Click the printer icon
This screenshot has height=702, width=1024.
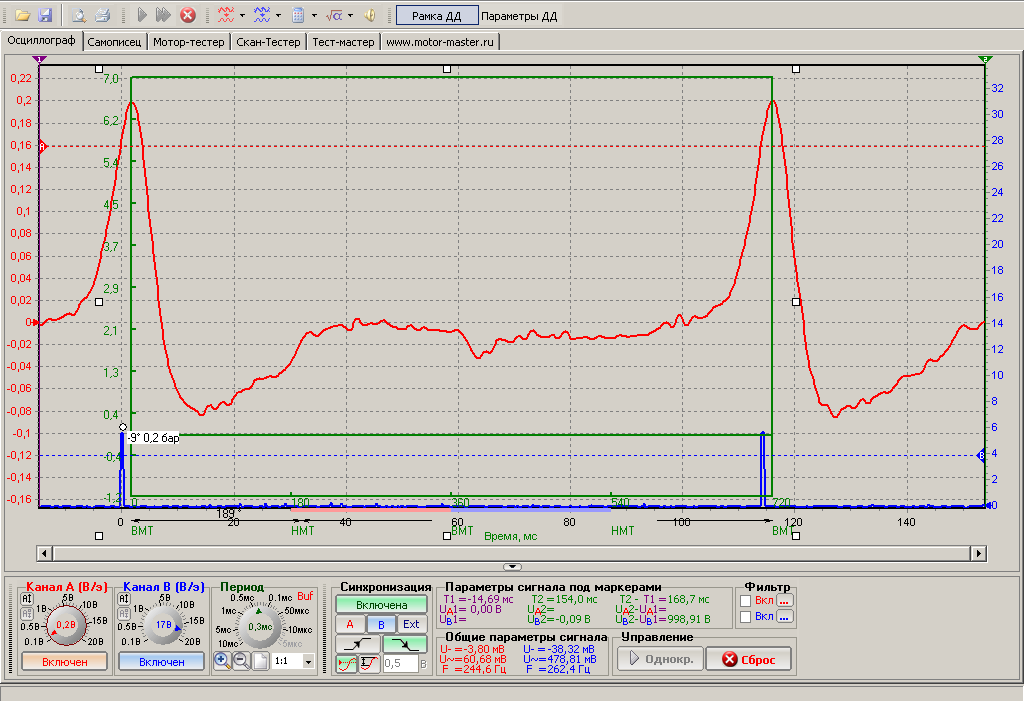[102, 15]
